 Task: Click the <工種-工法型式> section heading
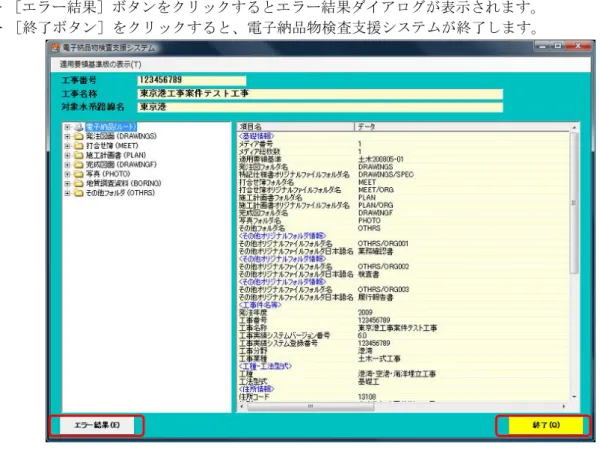click(x=265, y=366)
